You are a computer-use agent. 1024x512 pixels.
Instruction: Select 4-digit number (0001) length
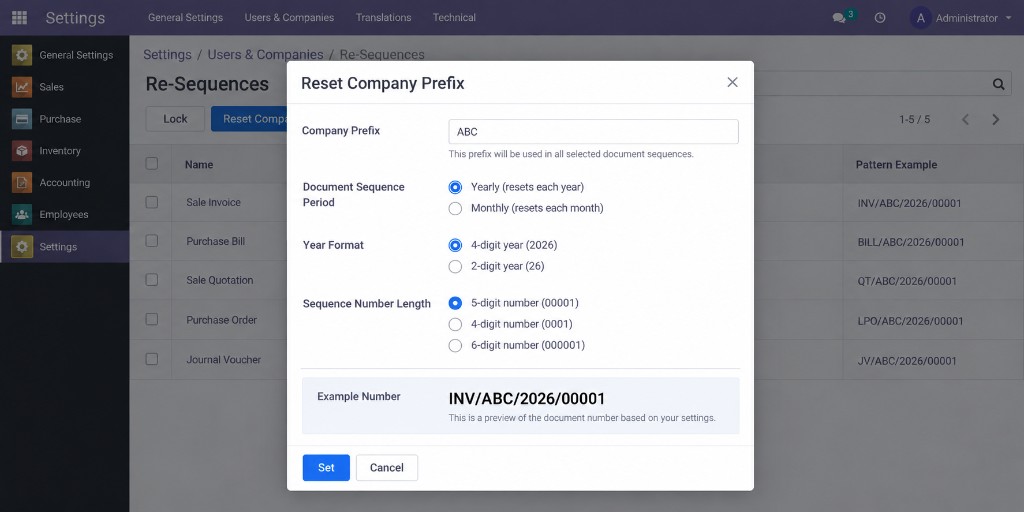(455, 324)
